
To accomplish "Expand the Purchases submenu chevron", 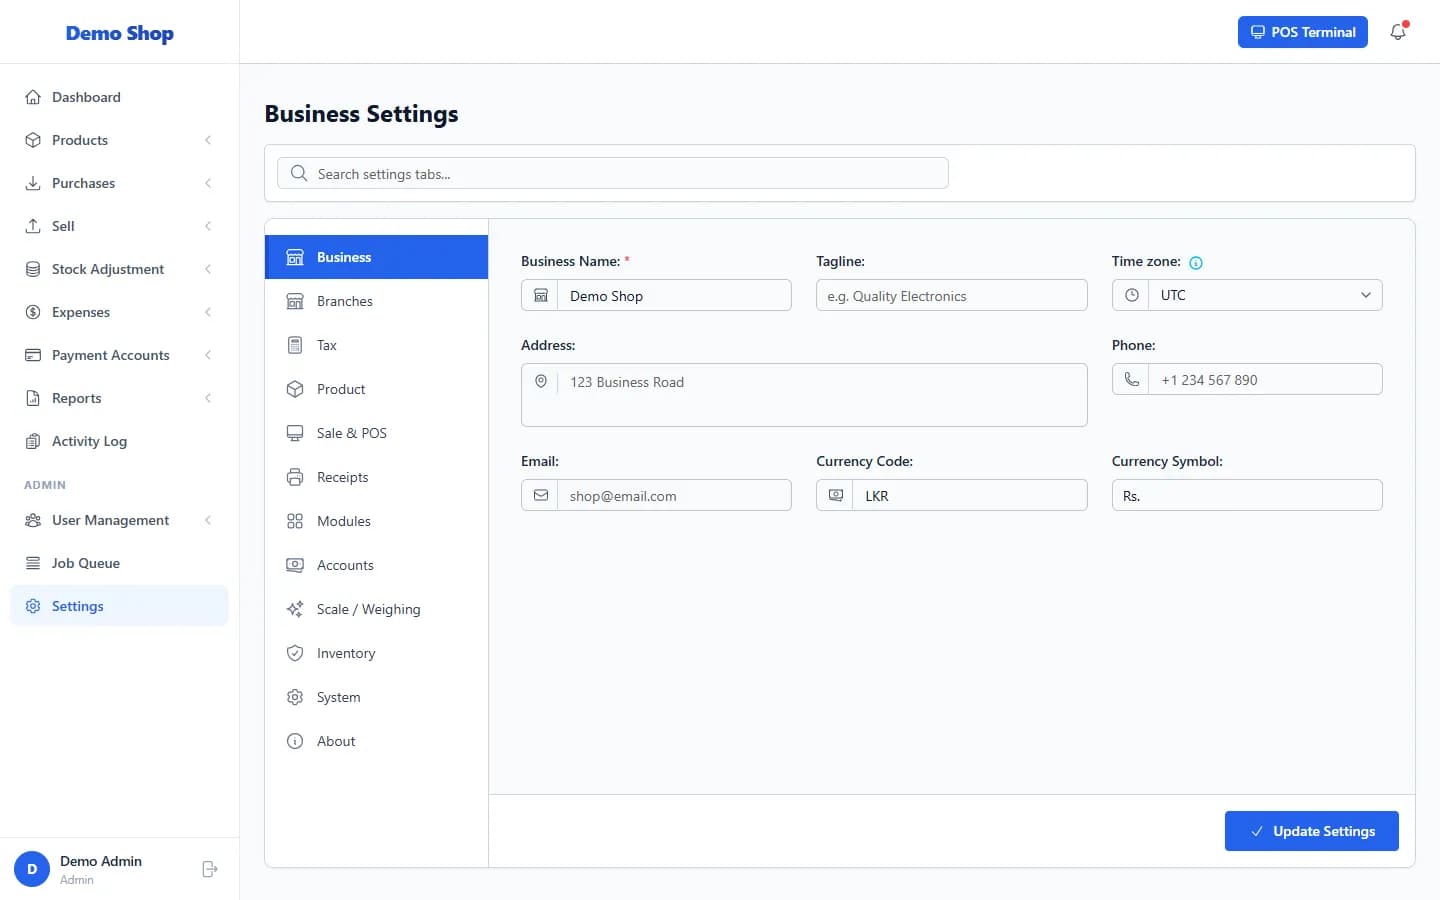I will click(x=208, y=183).
